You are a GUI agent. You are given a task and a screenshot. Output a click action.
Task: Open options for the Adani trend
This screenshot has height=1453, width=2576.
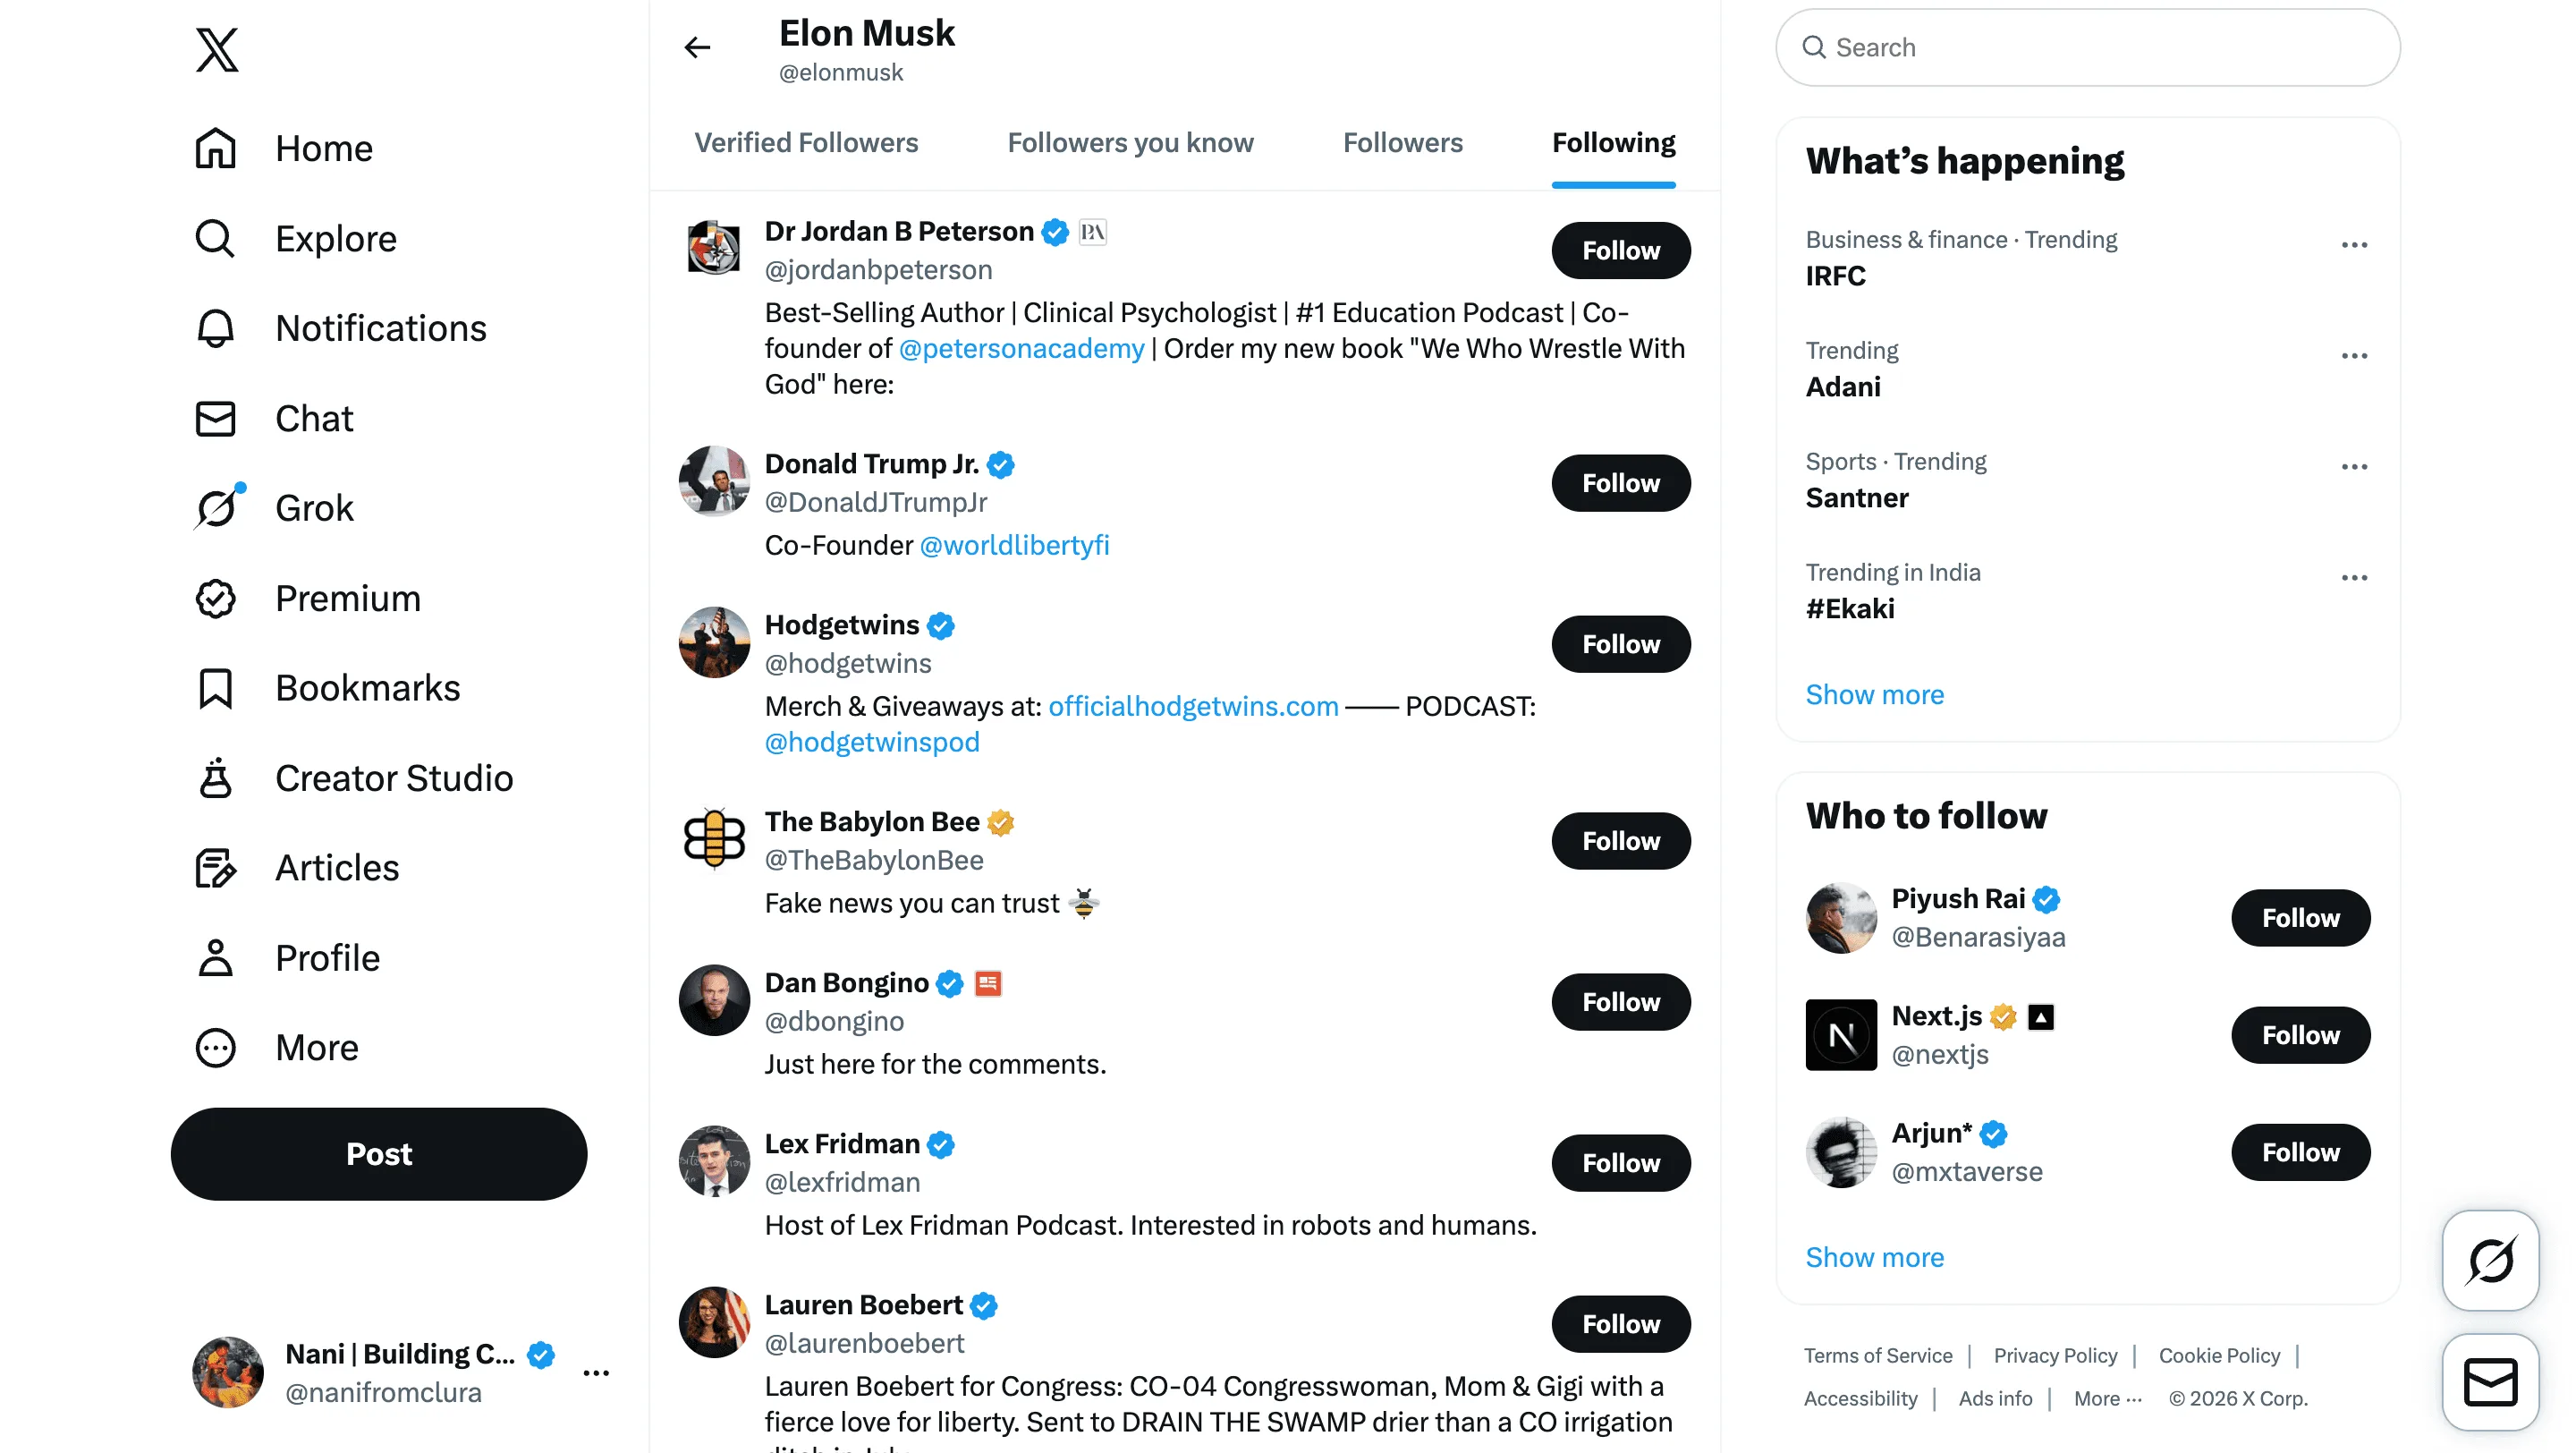tap(2355, 356)
